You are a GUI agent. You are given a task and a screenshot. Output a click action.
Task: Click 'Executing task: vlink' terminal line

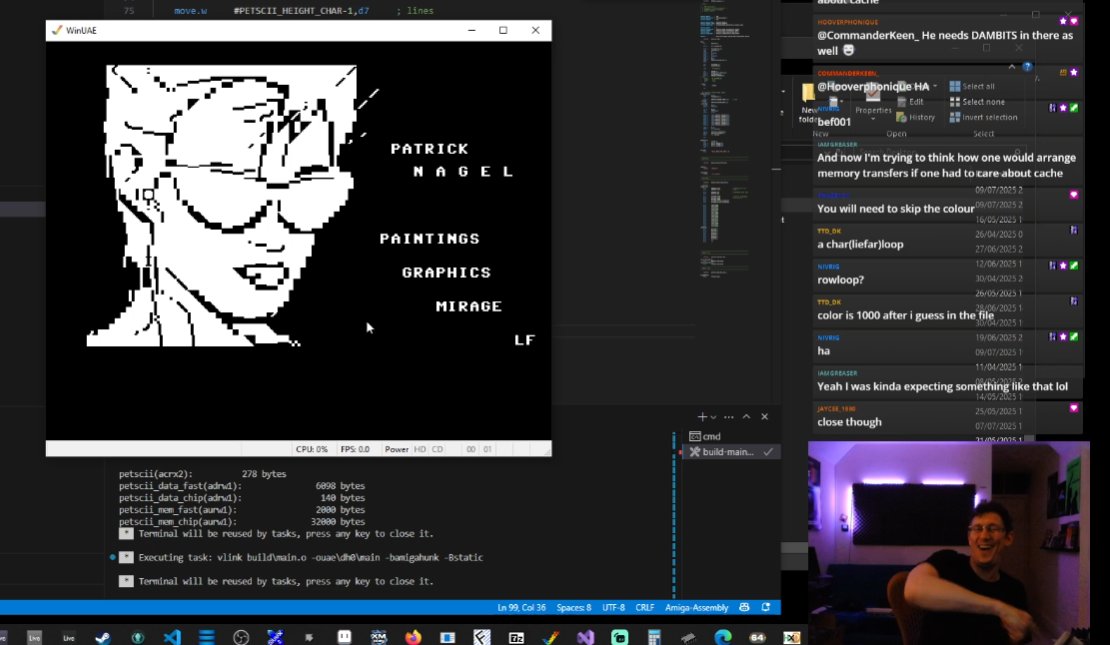(311, 558)
